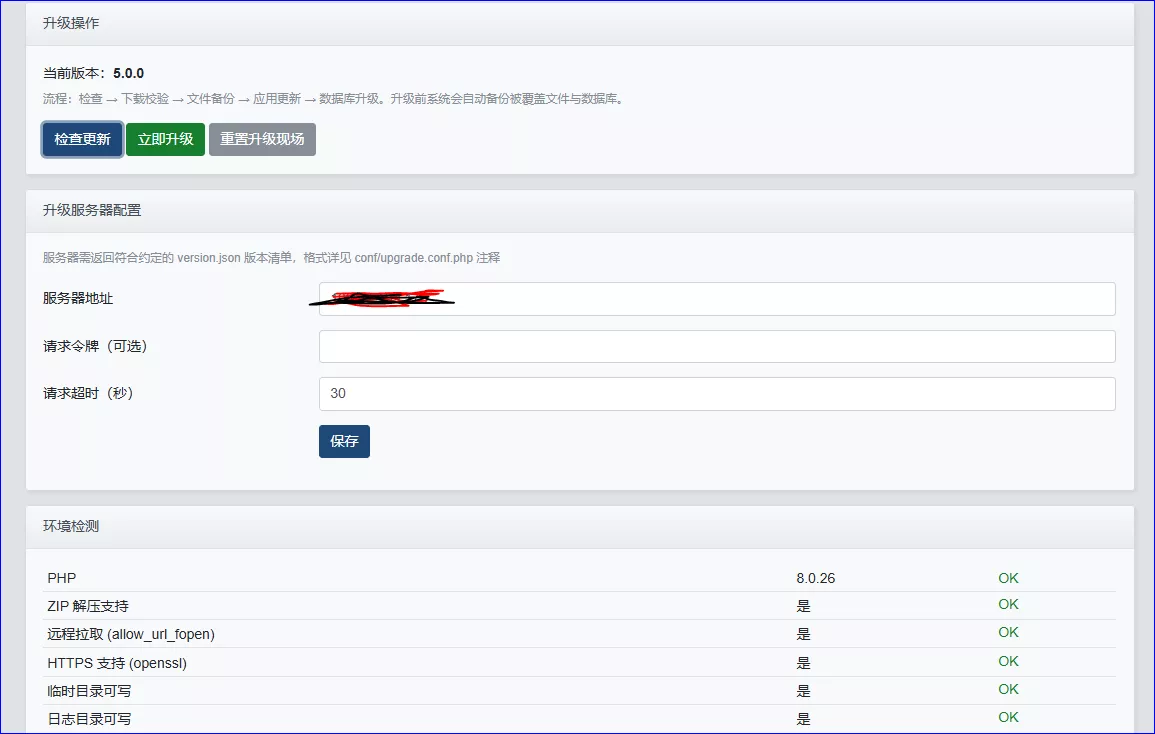Click the 检查更新 button
1155x734 pixels.
coord(82,139)
